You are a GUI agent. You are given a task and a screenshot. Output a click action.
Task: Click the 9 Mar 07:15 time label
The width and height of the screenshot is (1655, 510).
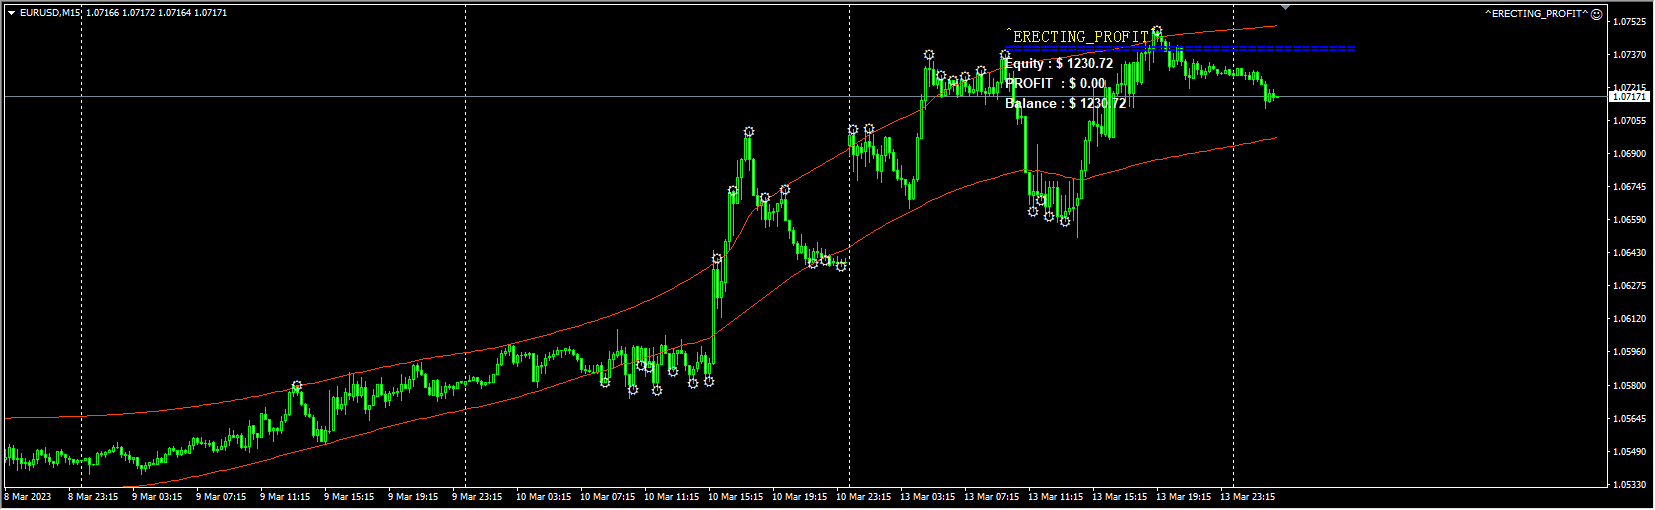pyautogui.click(x=221, y=497)
